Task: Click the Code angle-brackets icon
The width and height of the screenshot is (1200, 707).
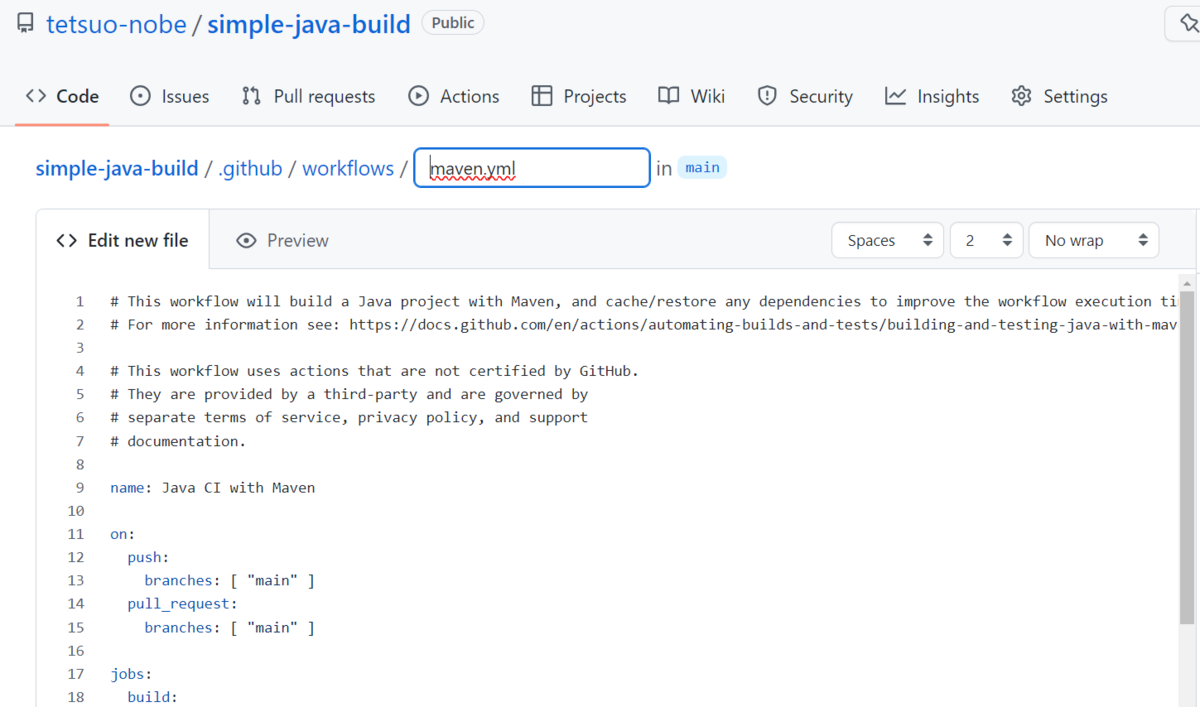Action: tap(36, 96)
